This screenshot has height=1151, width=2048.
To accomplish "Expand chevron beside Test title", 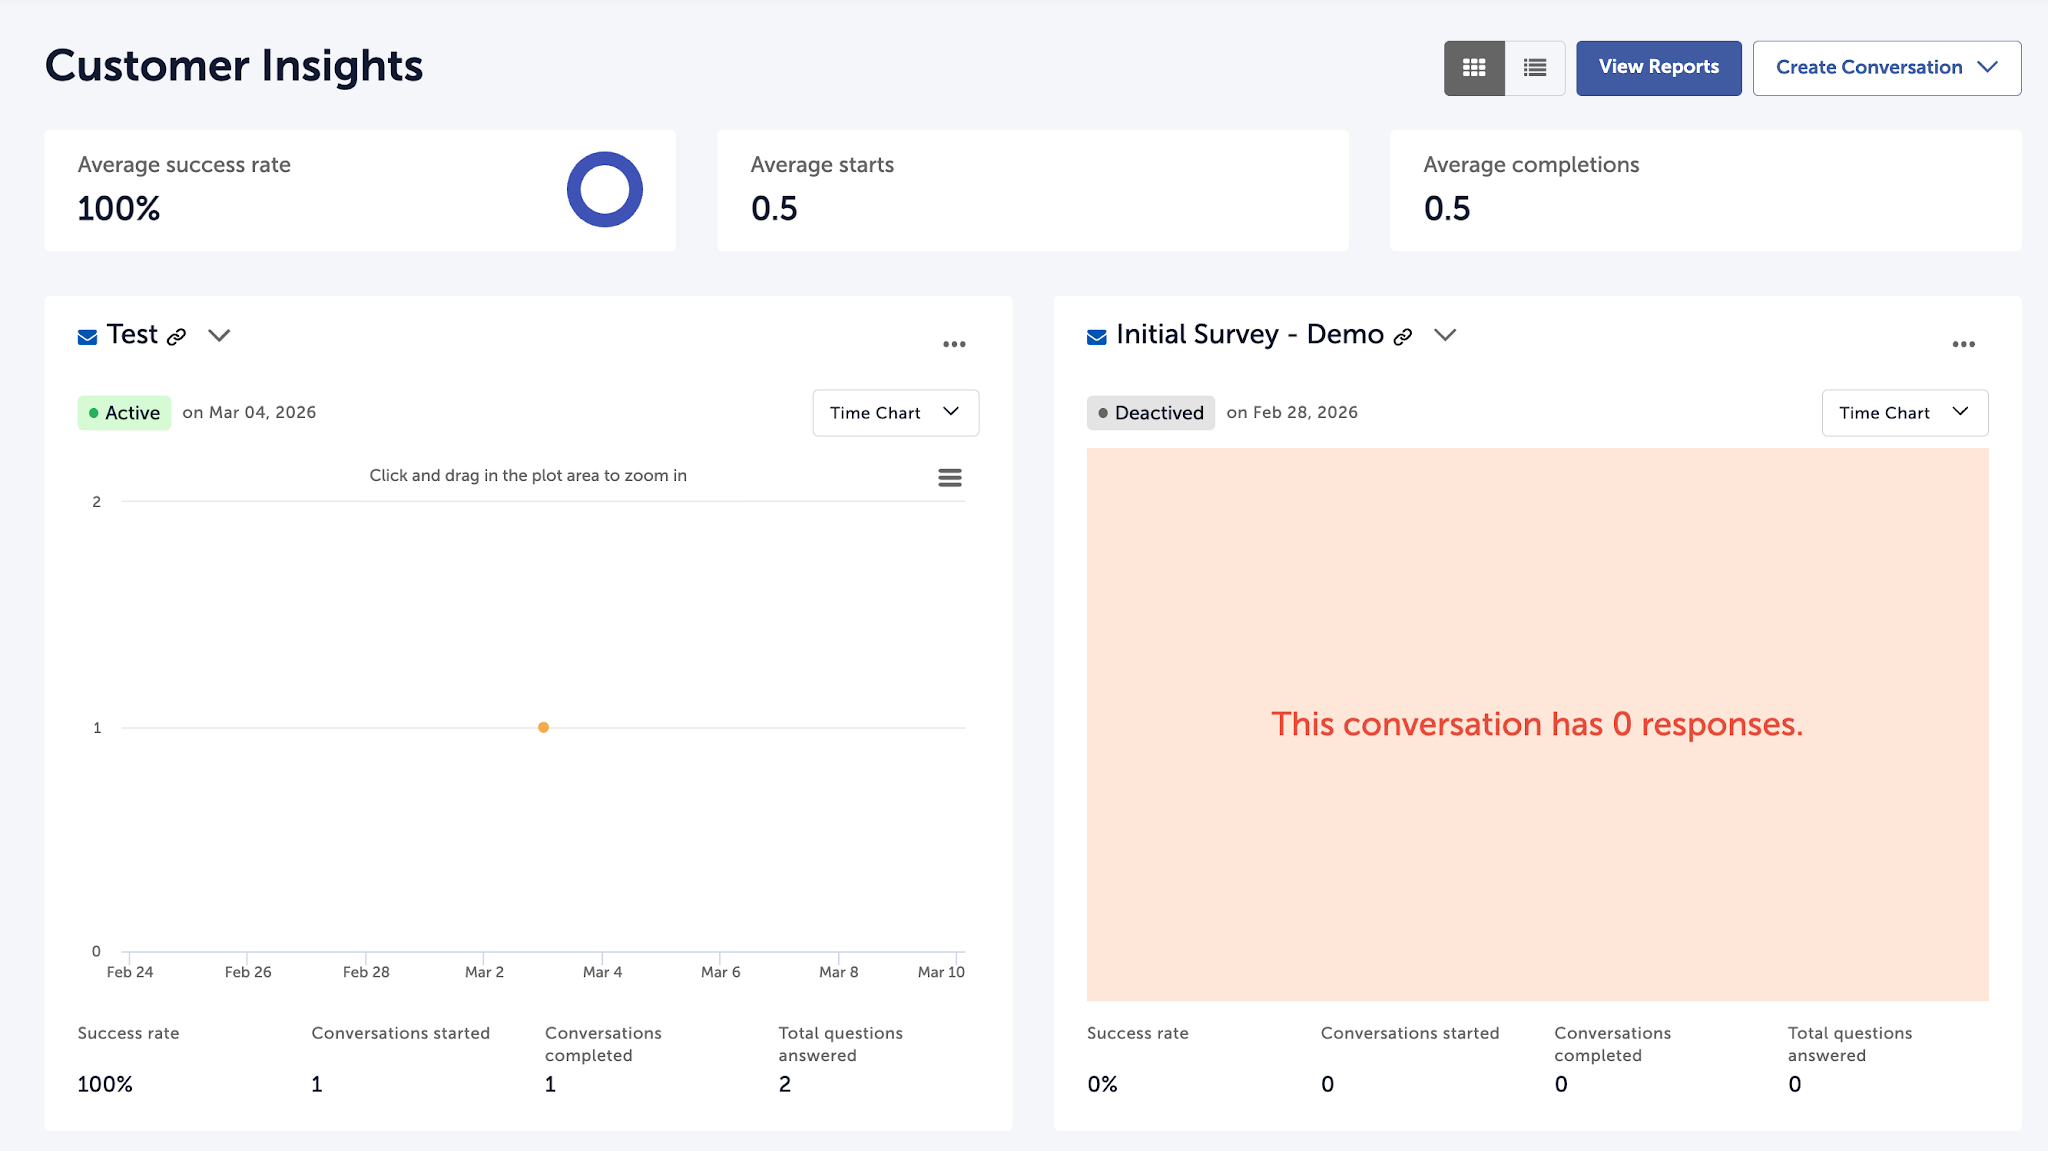I will 219,336.
